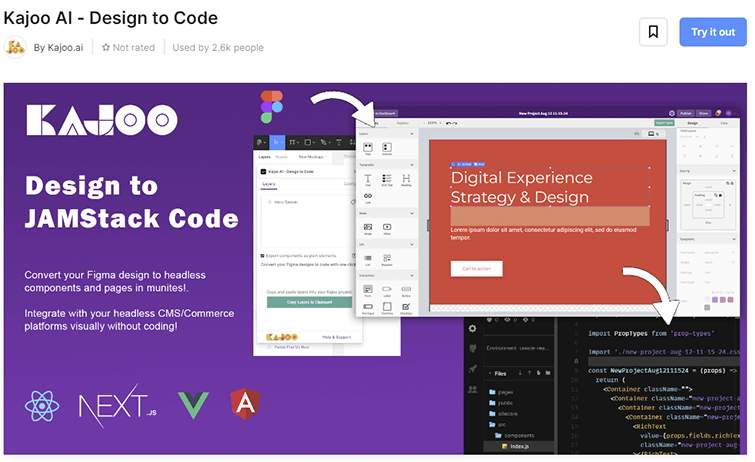The image size is (755, 462).
Task: Click the Angular logo in the banner
Action: point(246,404)
